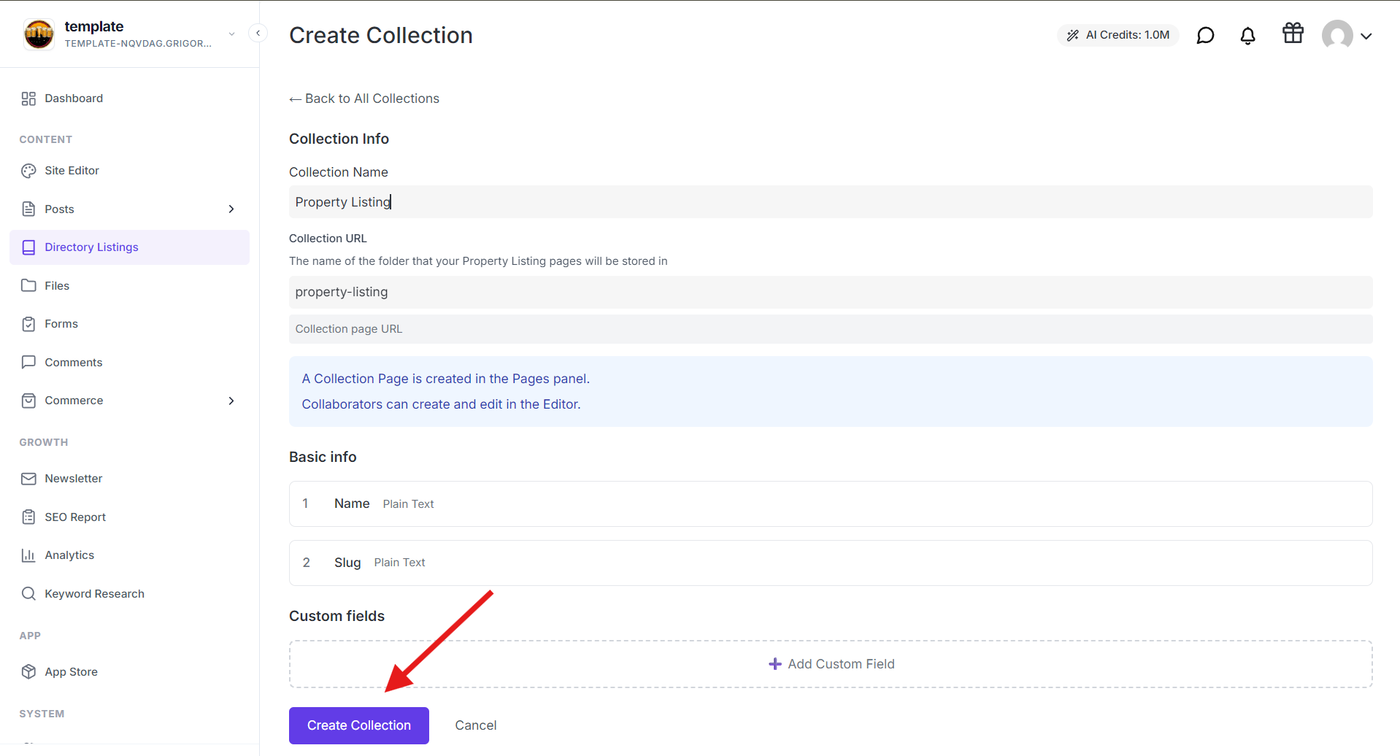
Task: Click Add Custom Field area
Action: coord(831,664)
